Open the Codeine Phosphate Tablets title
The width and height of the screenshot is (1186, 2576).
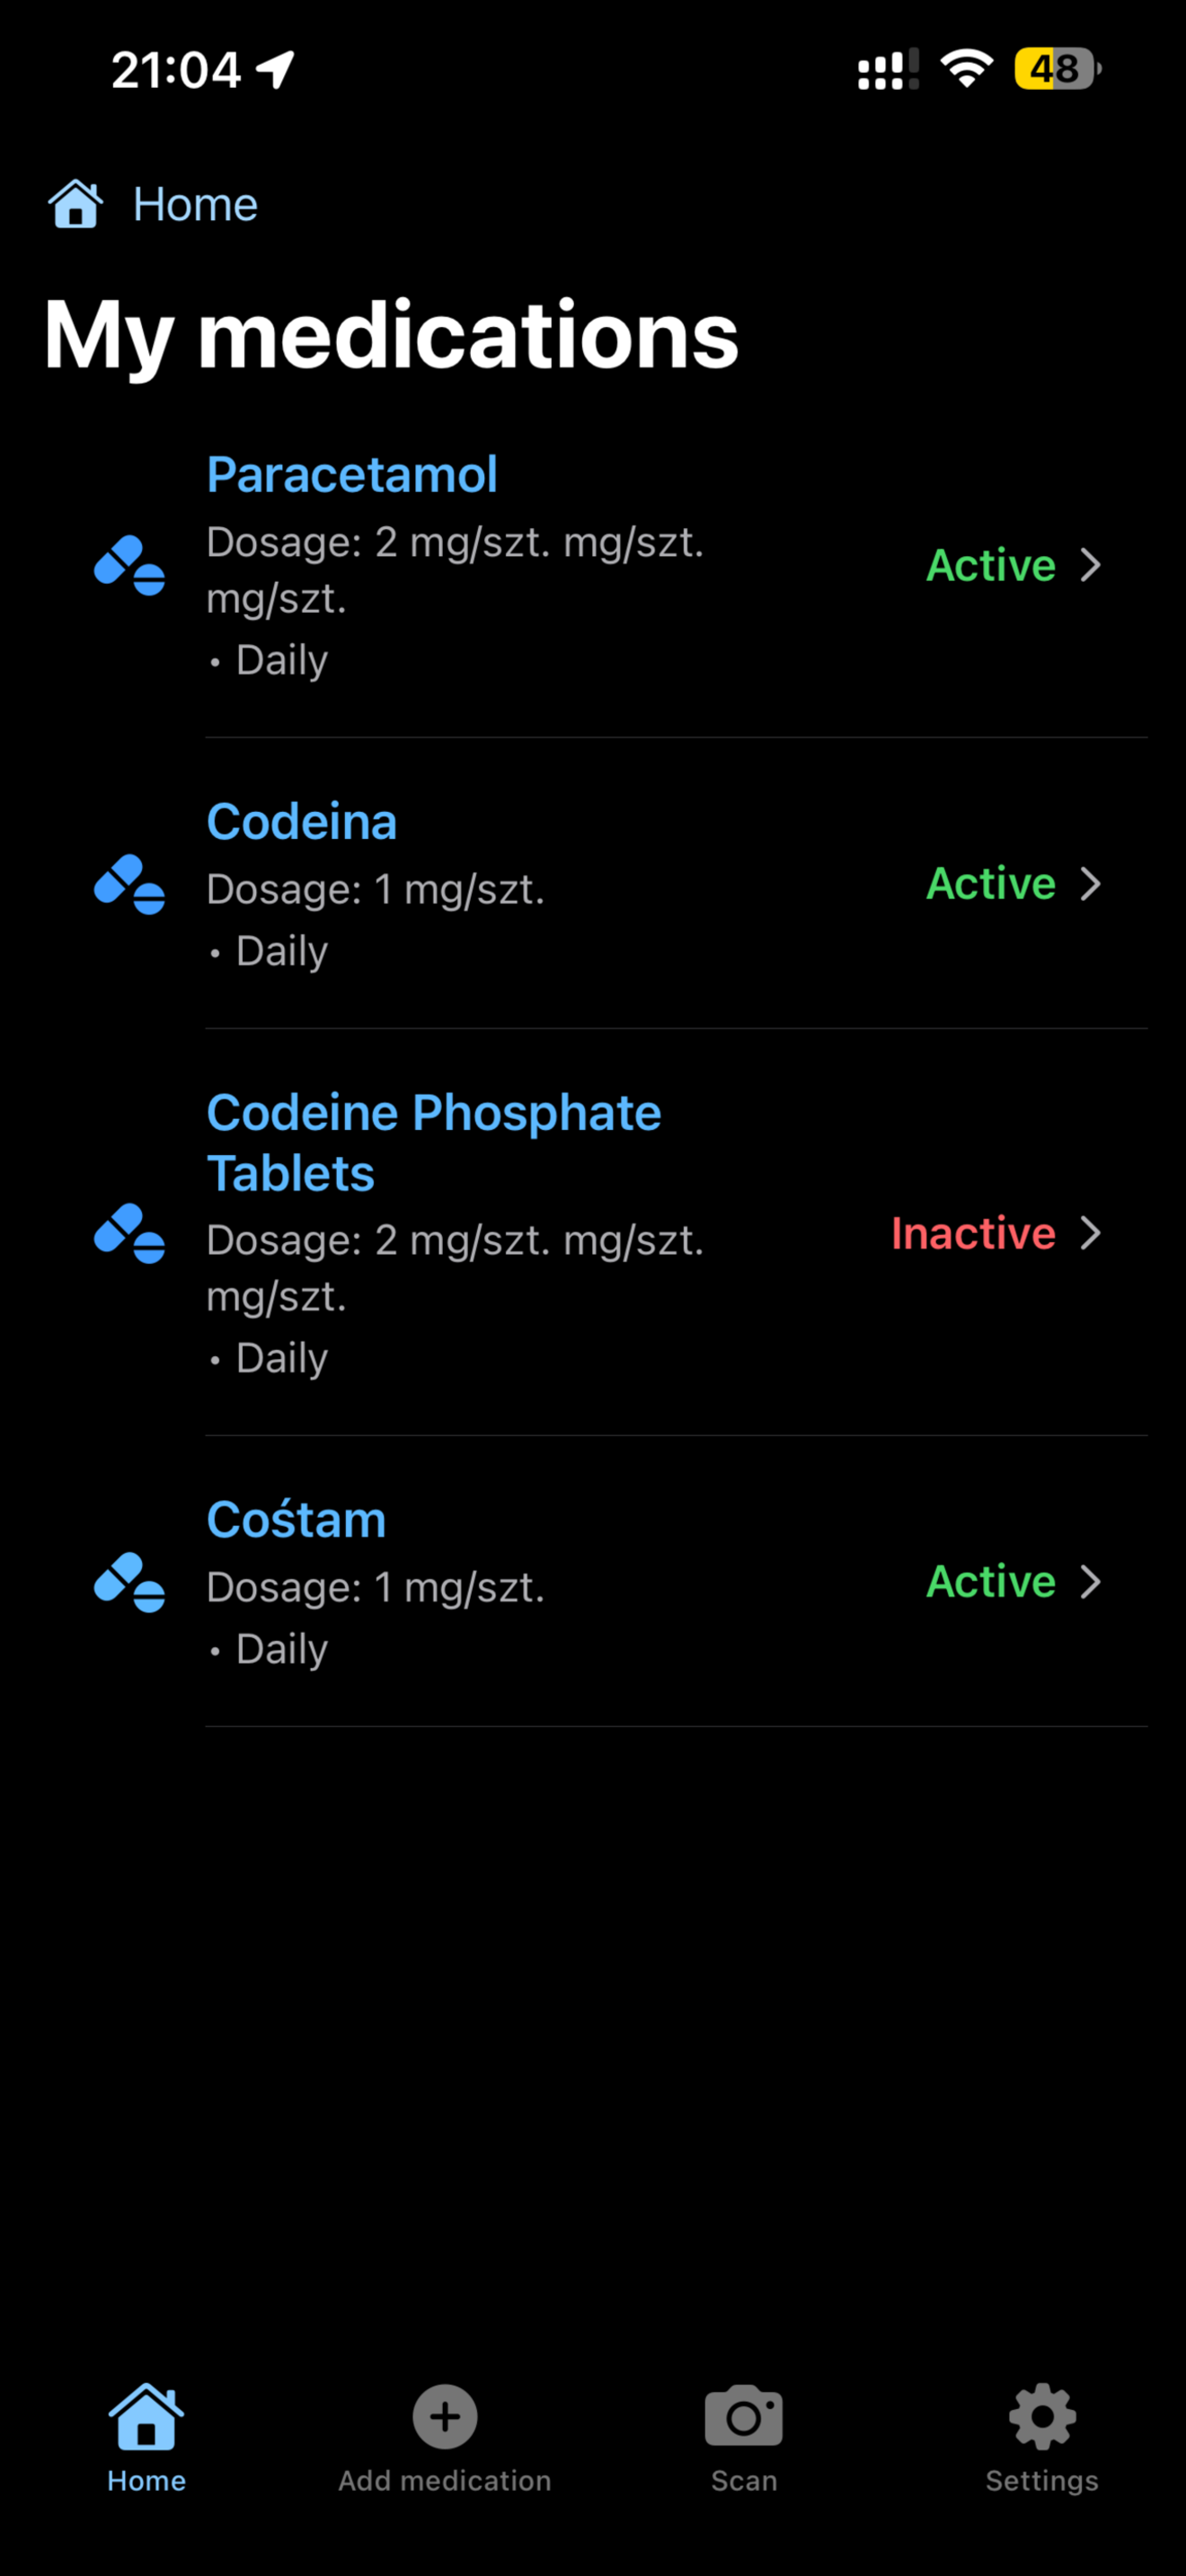pyautogui.click(x=434, y=1142)
